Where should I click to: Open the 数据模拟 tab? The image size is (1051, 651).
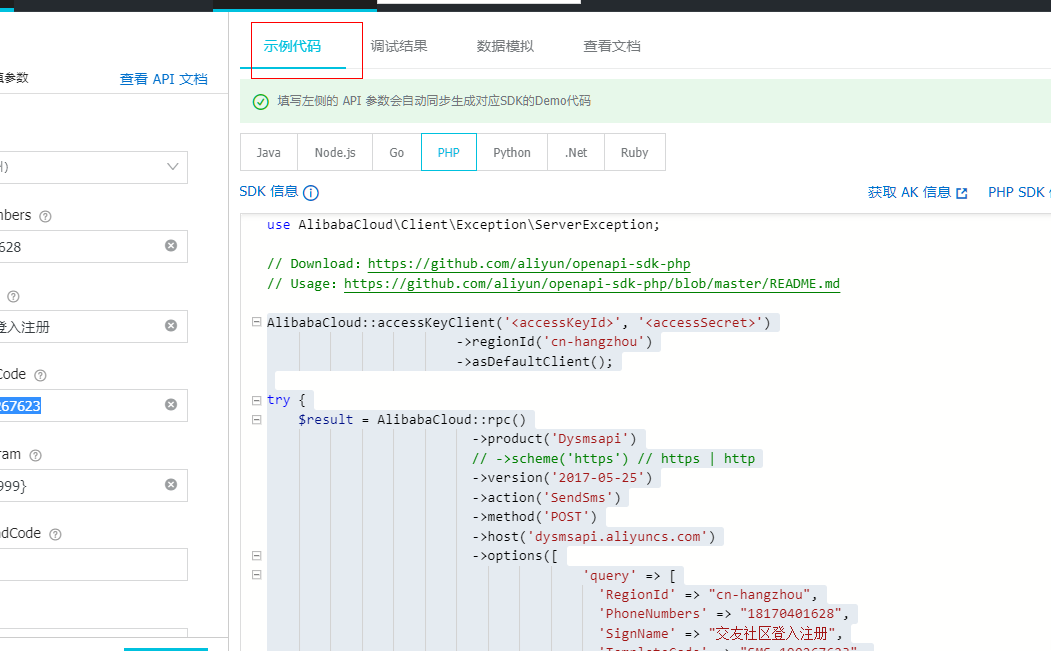point(505,46)
